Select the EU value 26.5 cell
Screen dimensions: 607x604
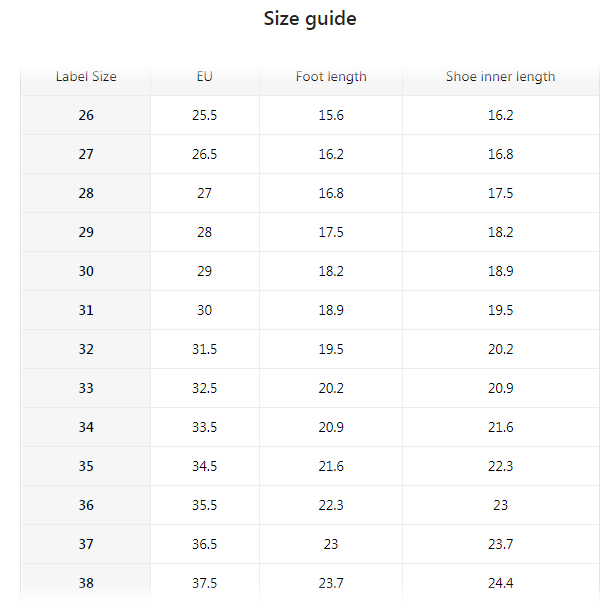[205, 155]
